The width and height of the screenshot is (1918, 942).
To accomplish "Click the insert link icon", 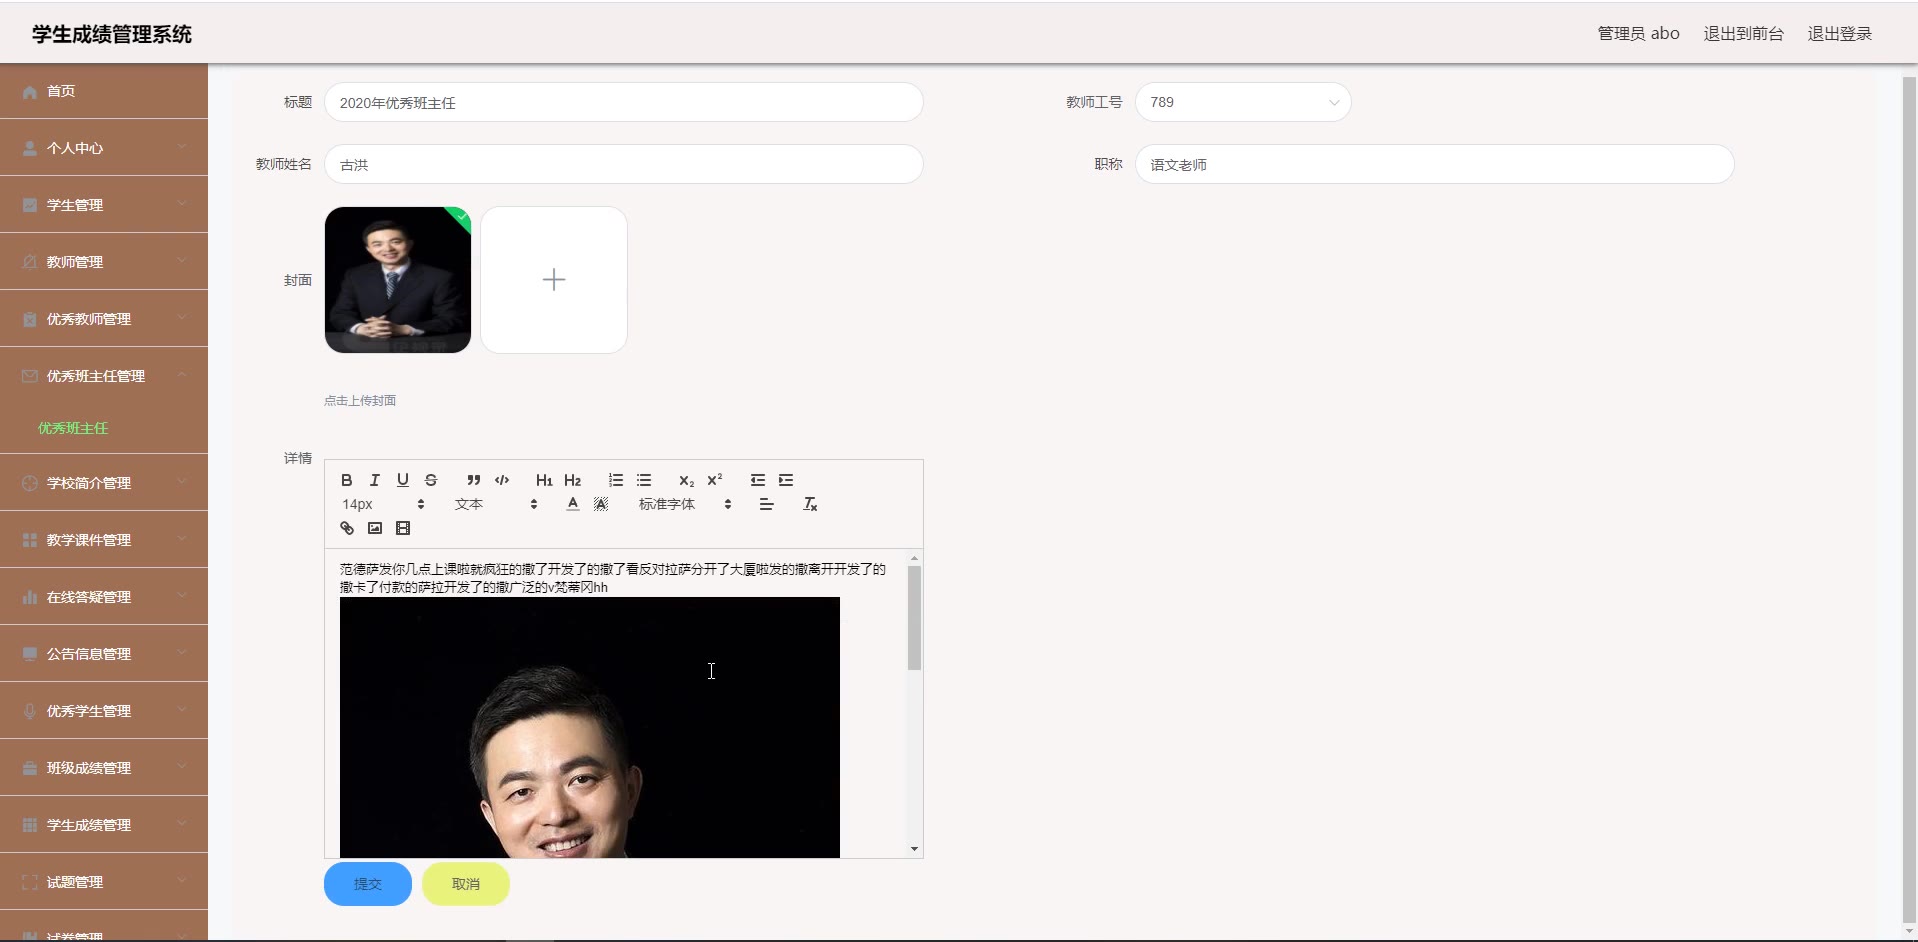I will tap(347, 528).
